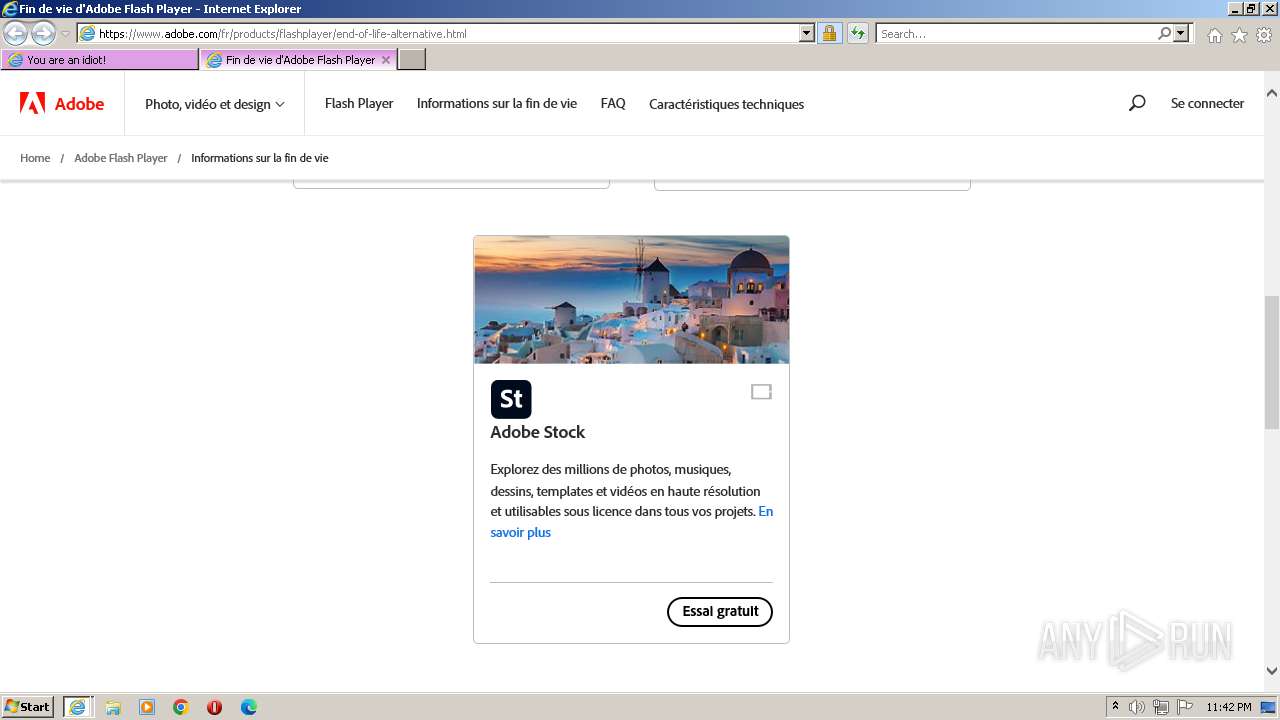Viewport: 1280px width, 720px height.
Task: Click the Santorini Adobe Stock image
Action: 631,300
